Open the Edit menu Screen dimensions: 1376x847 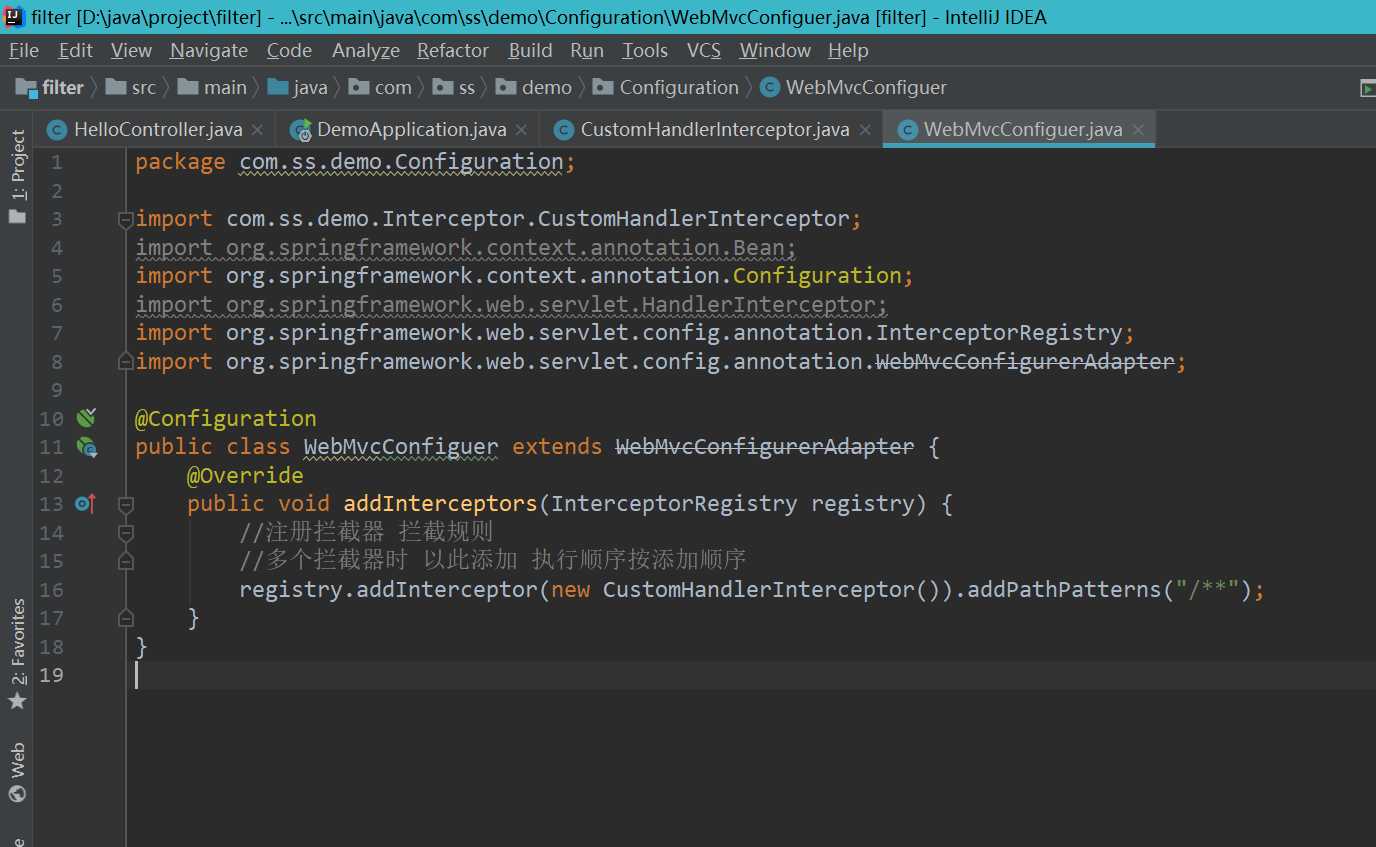pyautogui.click(x=75, y=50)
